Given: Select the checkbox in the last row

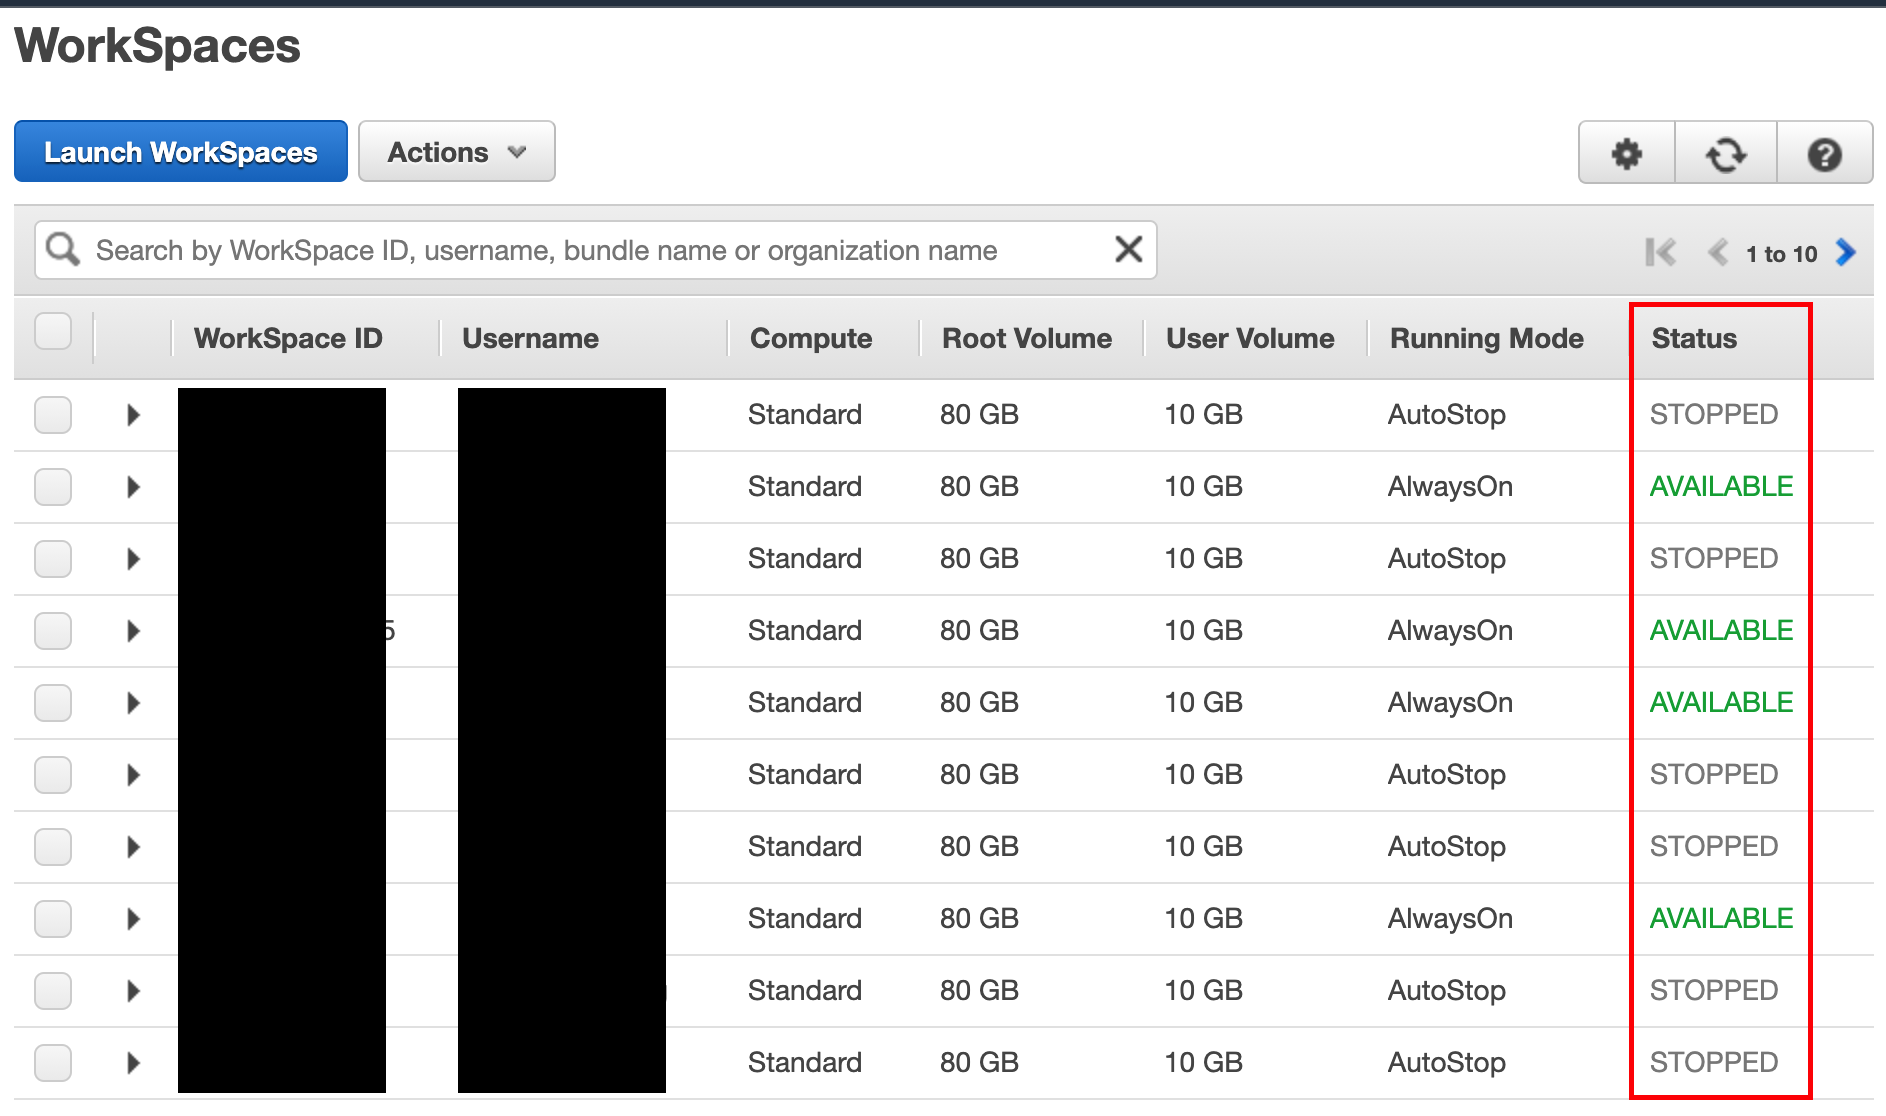Looking at the screenshot, I should pos(53,1062).
